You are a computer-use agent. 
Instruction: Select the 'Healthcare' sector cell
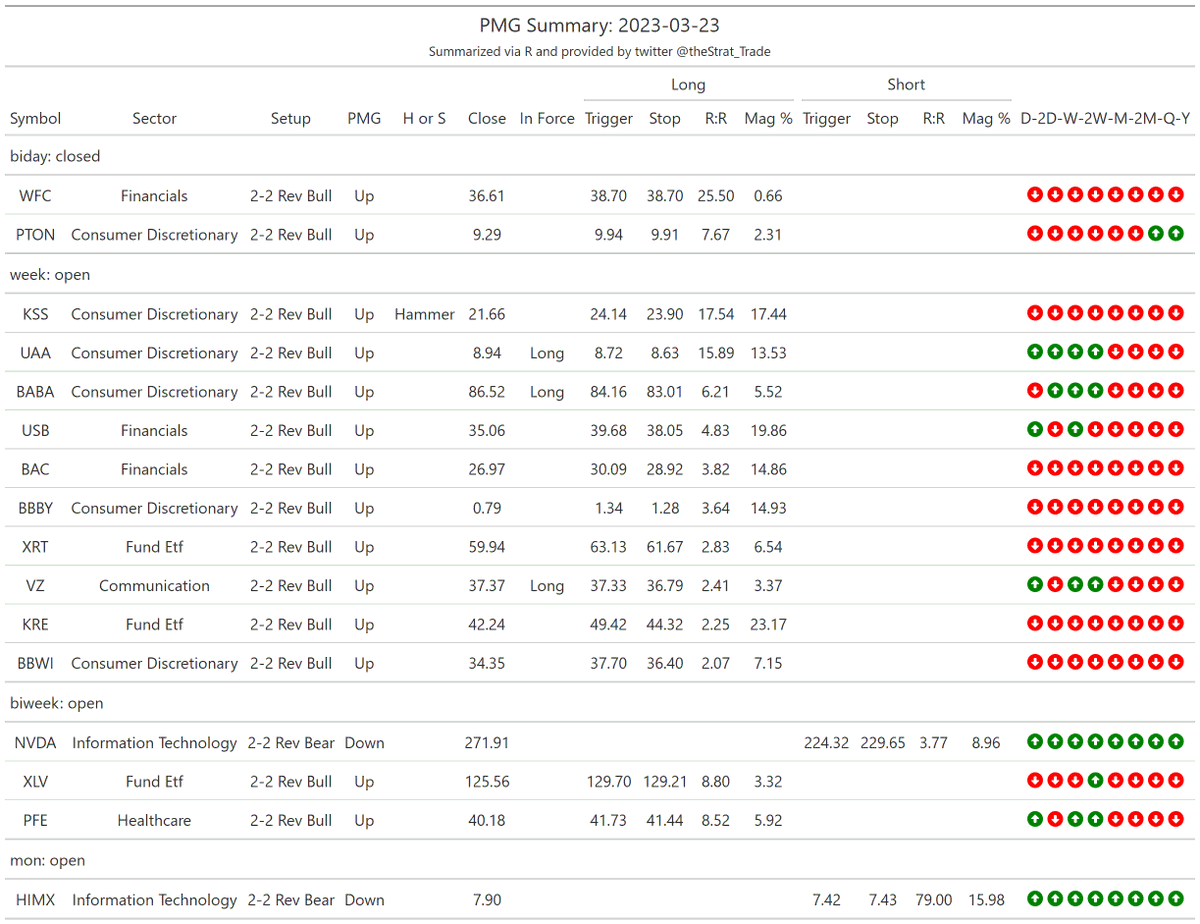(154, 820)
